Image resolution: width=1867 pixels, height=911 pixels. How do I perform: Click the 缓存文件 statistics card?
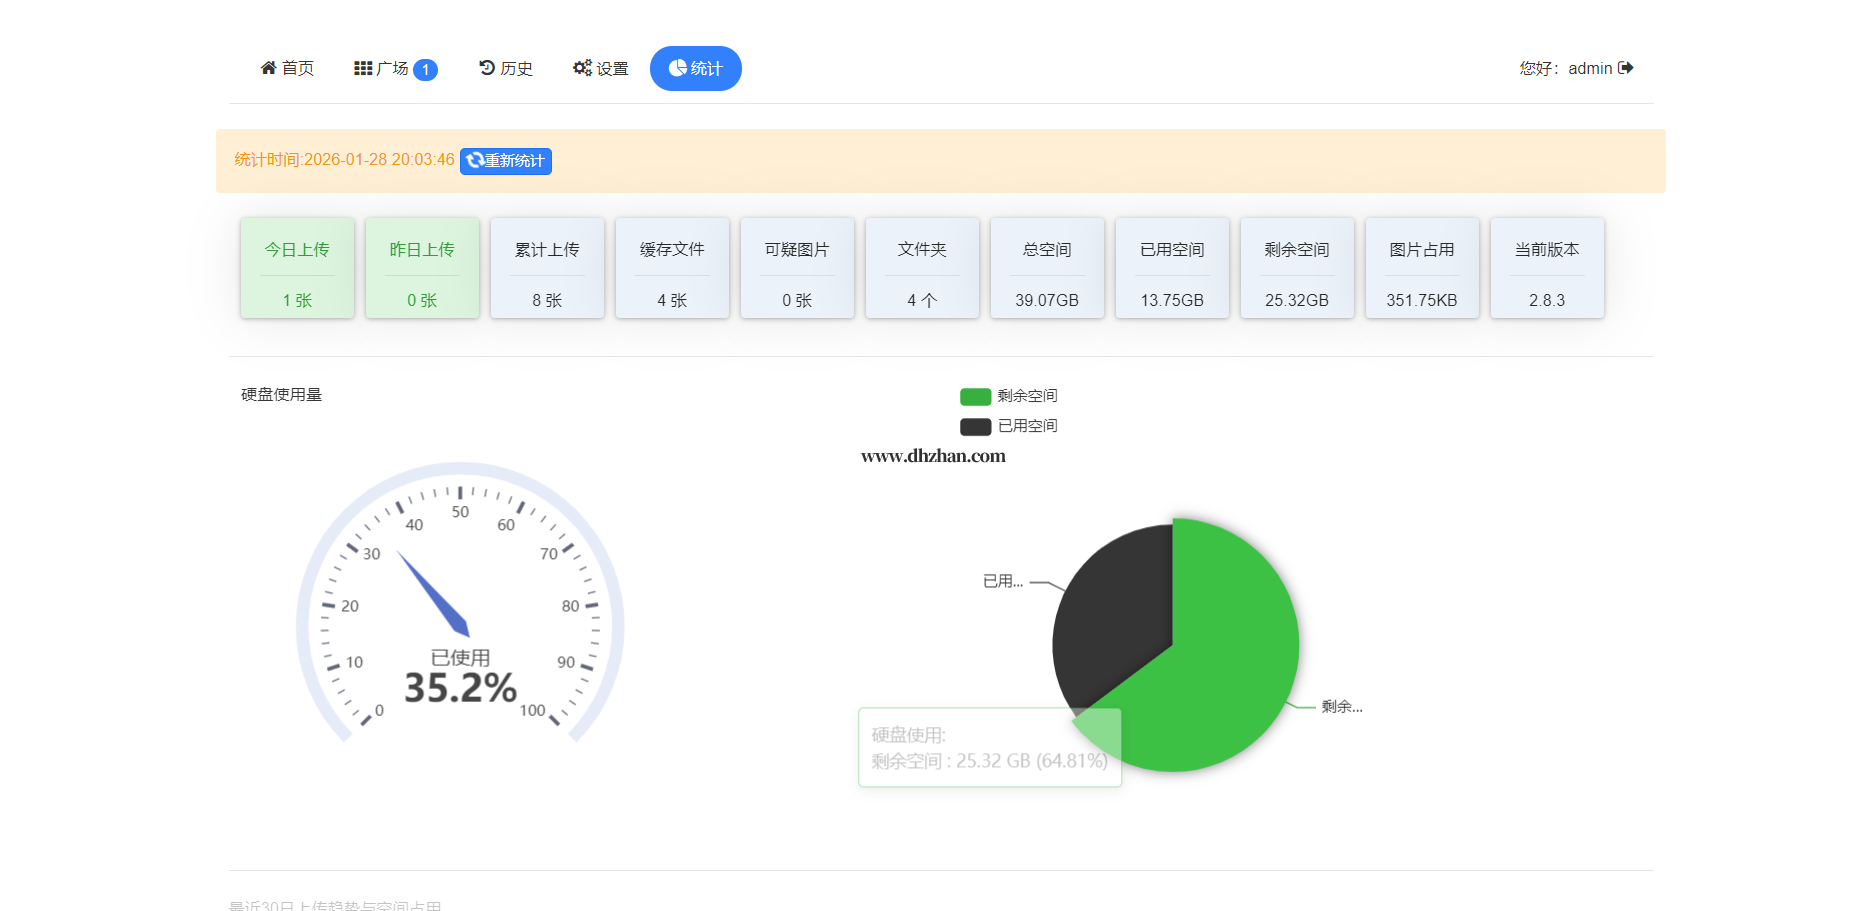672,268
